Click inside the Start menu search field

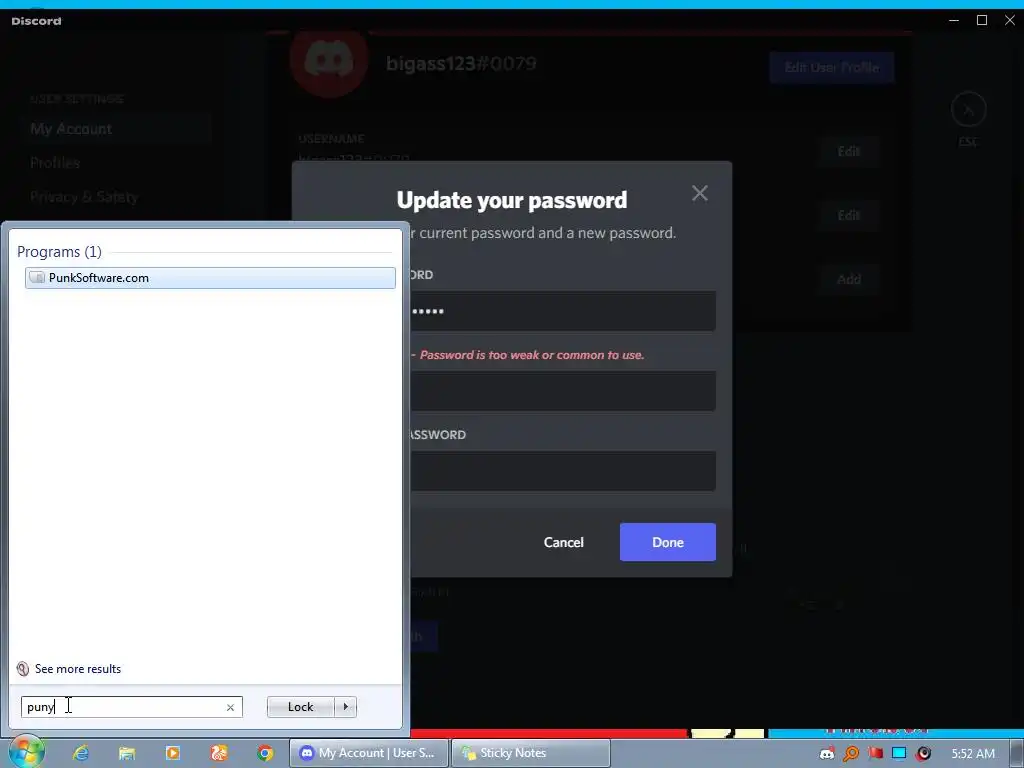click(131, 707)
